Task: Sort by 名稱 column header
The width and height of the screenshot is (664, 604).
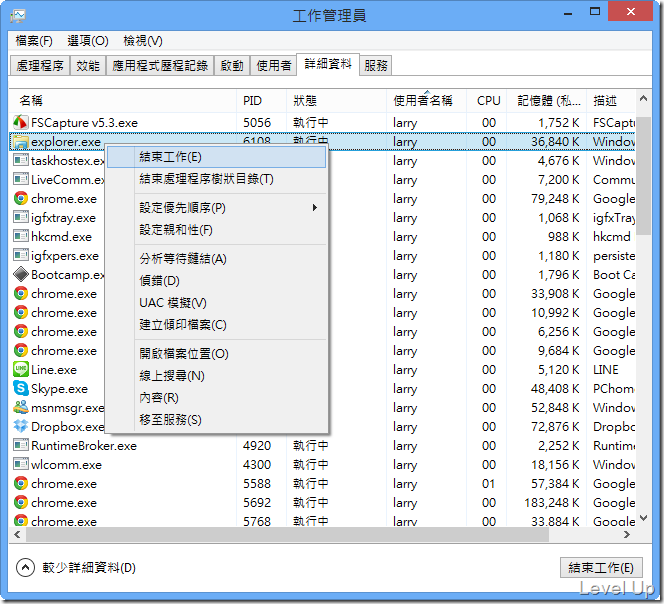Action: tap(122, 101)
